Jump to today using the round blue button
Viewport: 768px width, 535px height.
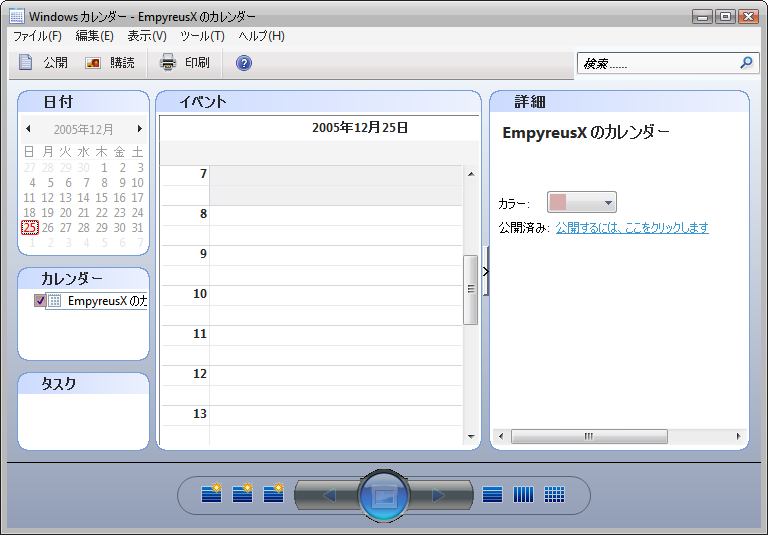coord(384,495)
